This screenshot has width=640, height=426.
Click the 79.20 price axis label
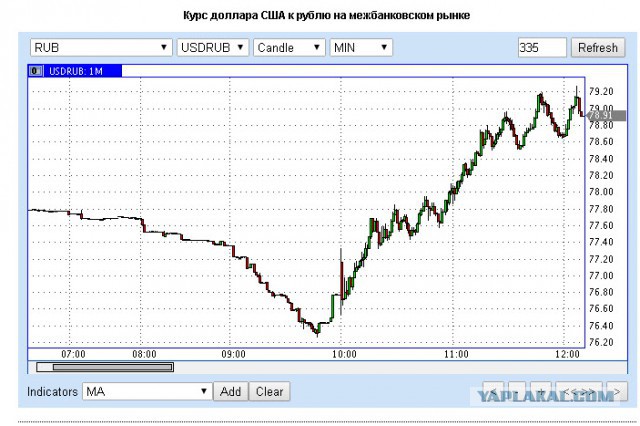[601, 91]
